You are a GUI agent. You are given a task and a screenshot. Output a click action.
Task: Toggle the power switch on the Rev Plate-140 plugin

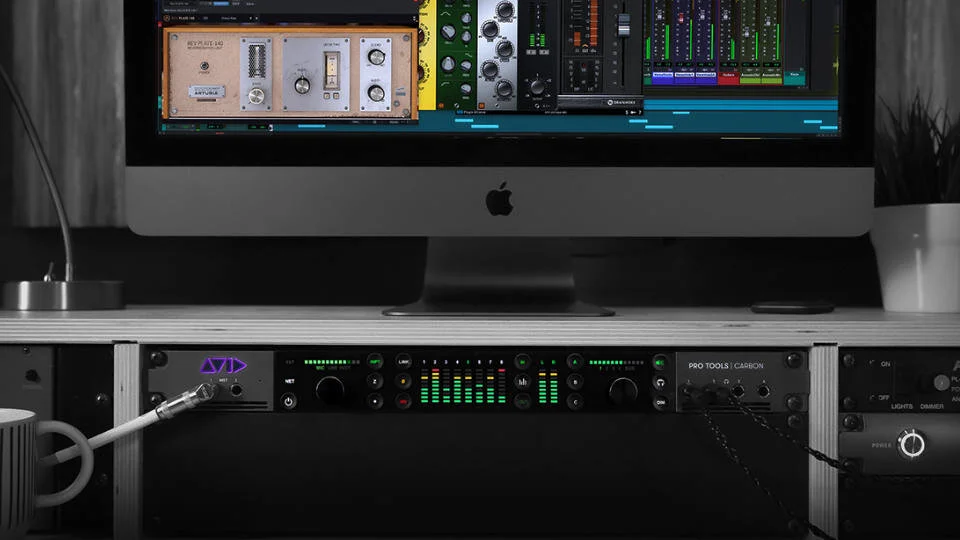click(204, 66)
